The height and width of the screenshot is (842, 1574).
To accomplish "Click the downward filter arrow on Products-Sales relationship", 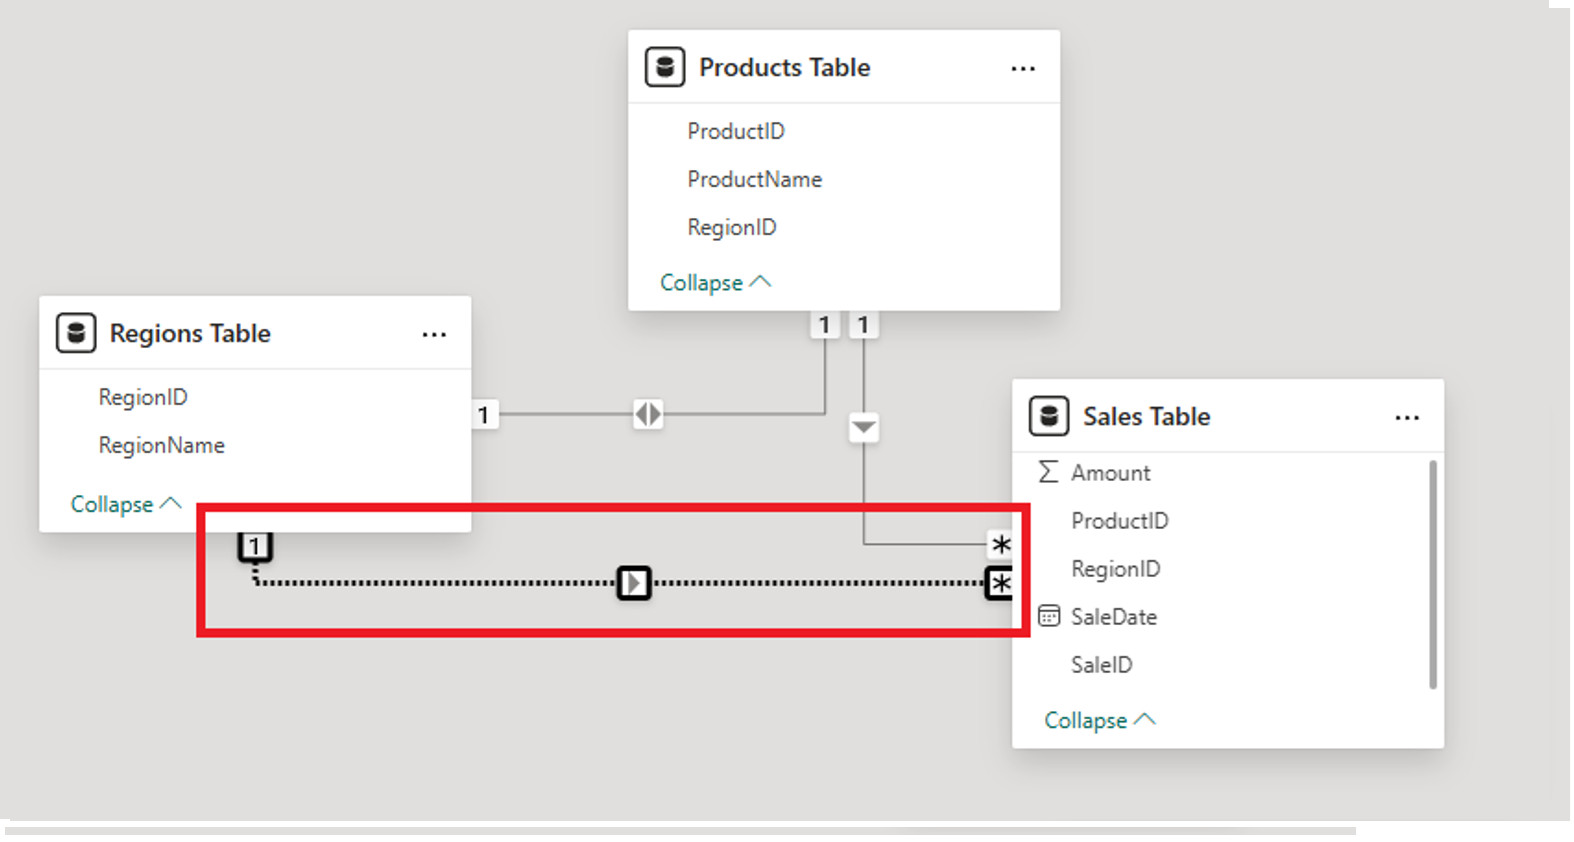I will [x=864, y=428].
